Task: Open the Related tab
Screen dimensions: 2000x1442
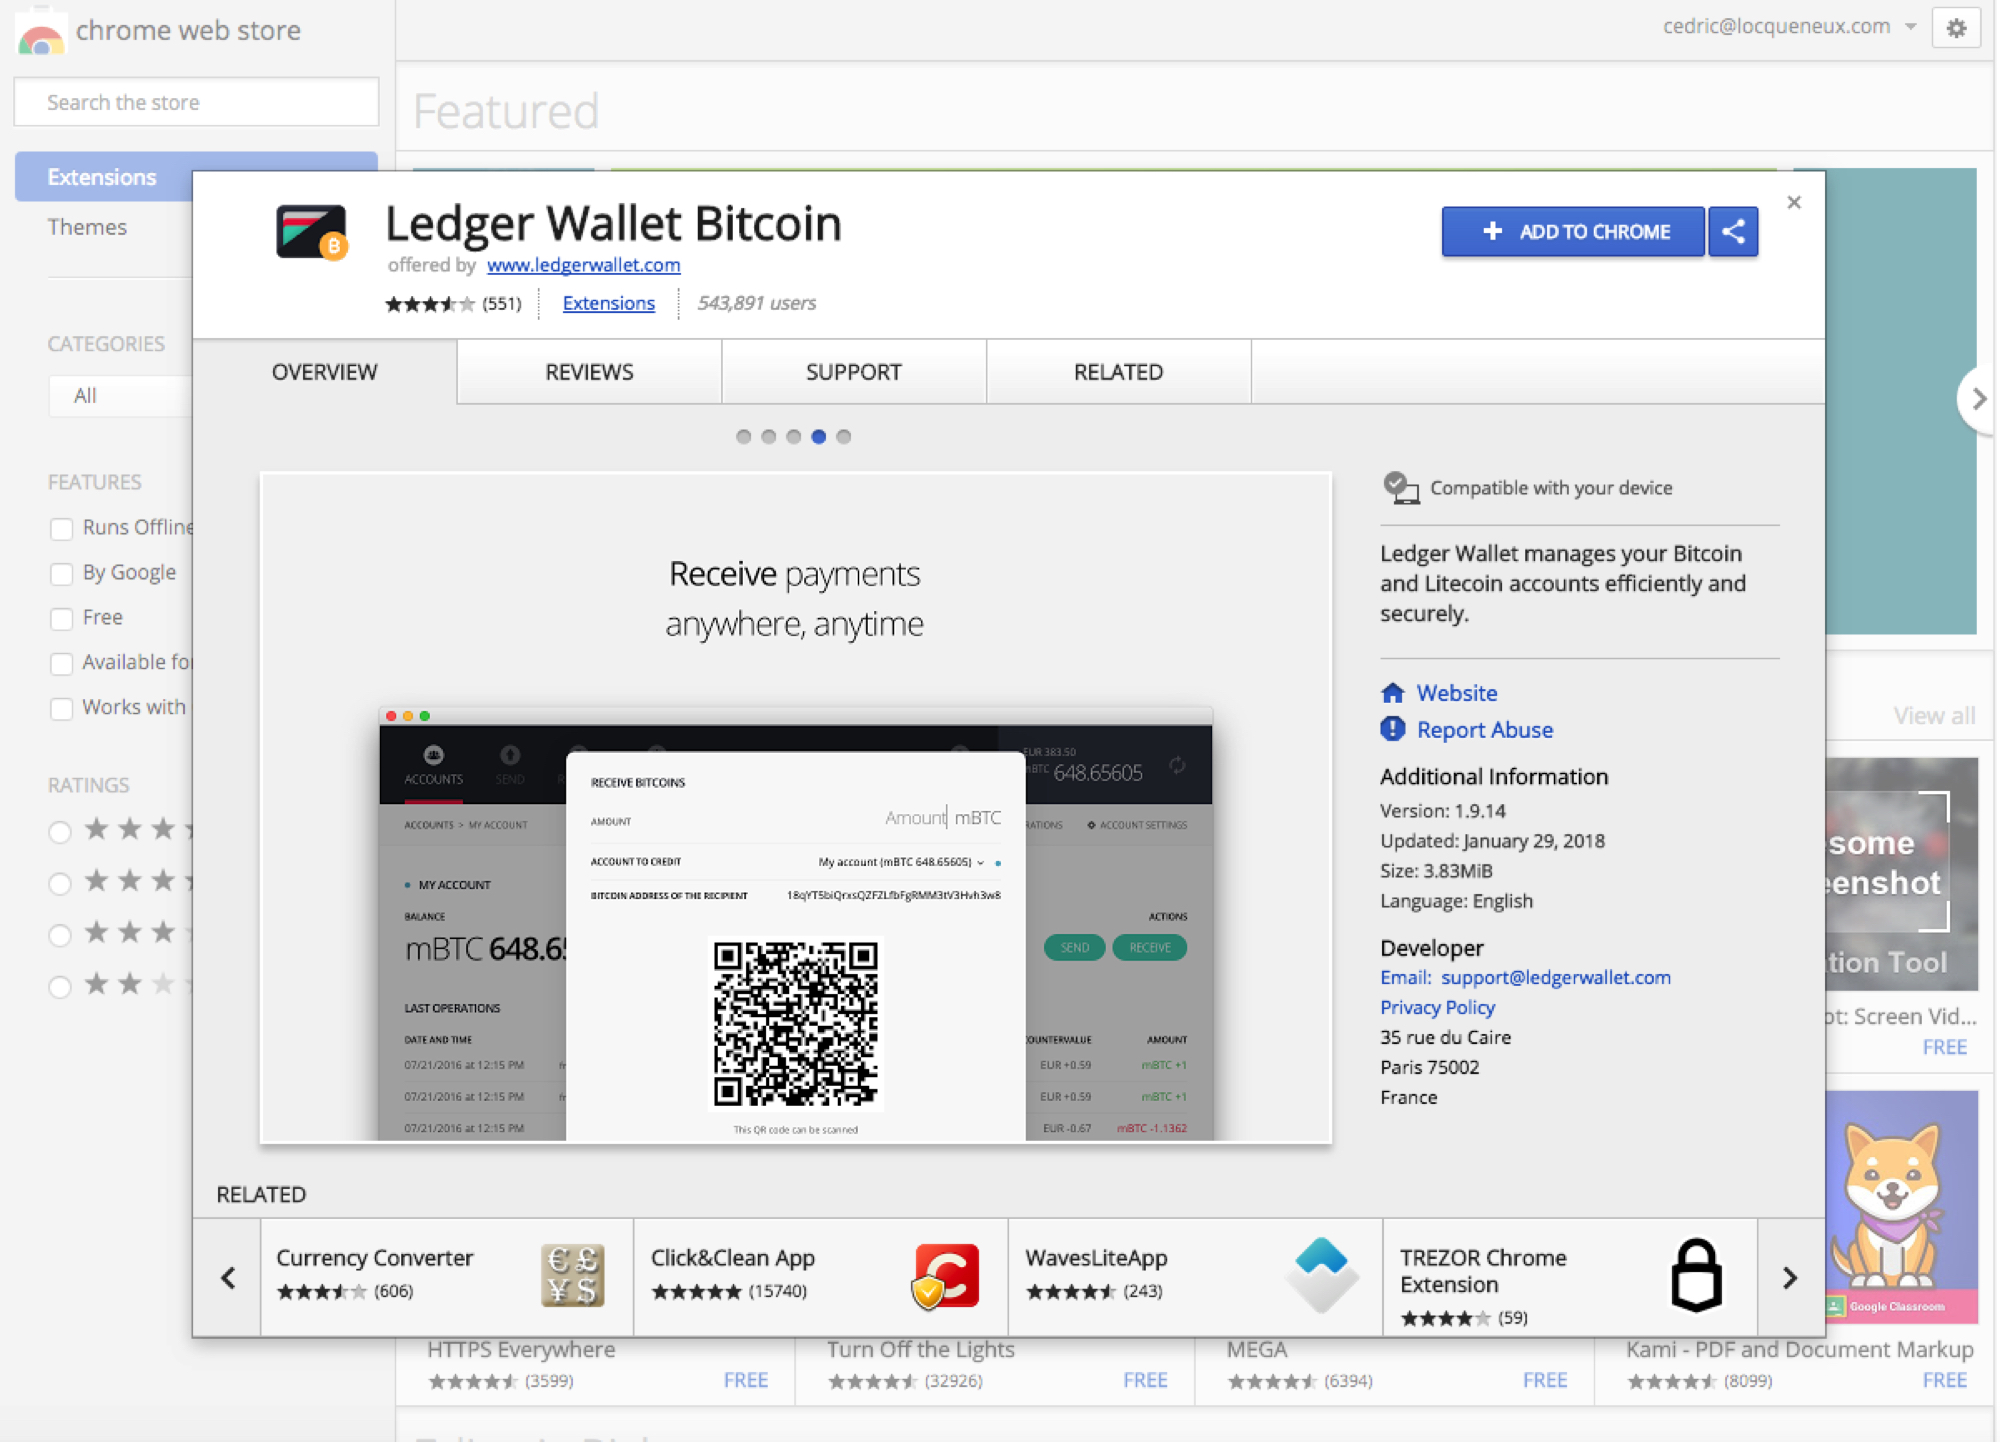Action: tap(1118, 372)
